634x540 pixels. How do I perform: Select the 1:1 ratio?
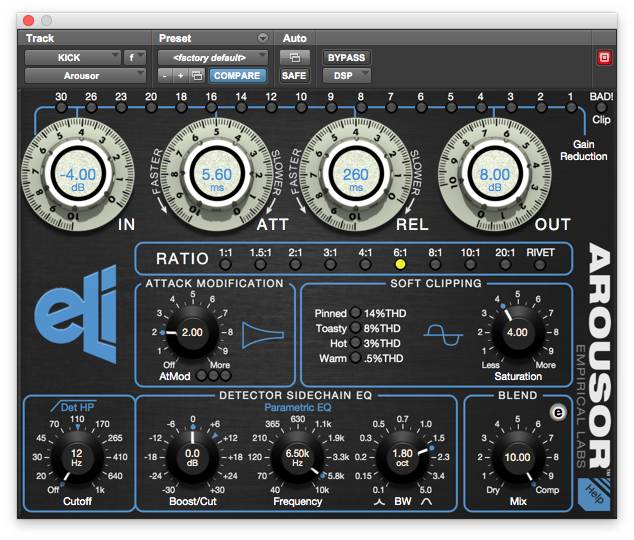tap(225, 265)
